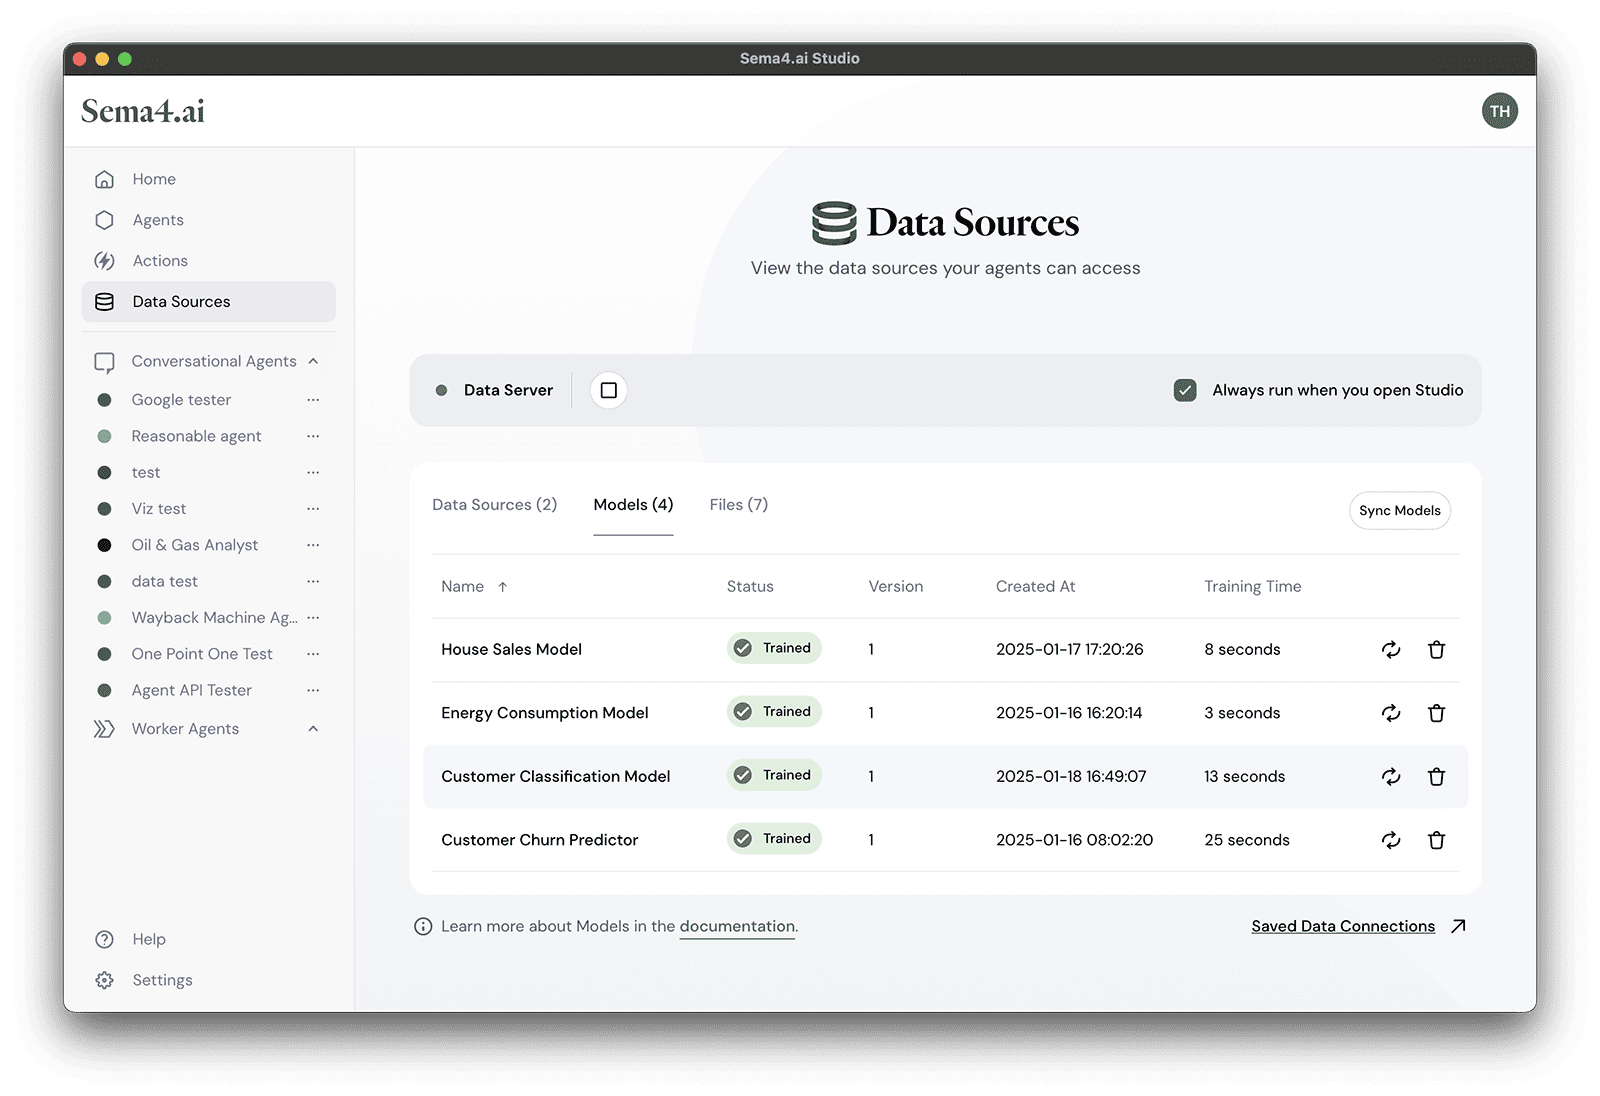
Task: Open options for One Point One Test
Action: (x=313, y=654)
